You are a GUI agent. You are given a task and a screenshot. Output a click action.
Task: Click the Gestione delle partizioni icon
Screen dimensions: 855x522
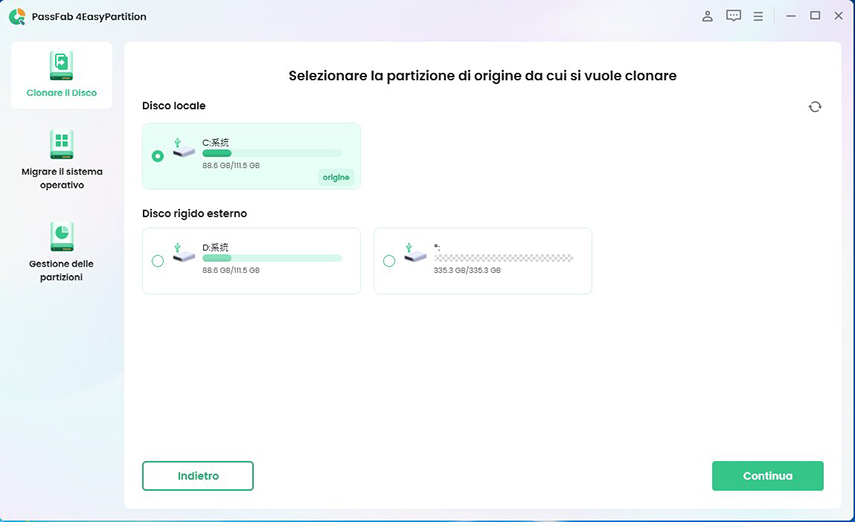click(x=61, y=236)
